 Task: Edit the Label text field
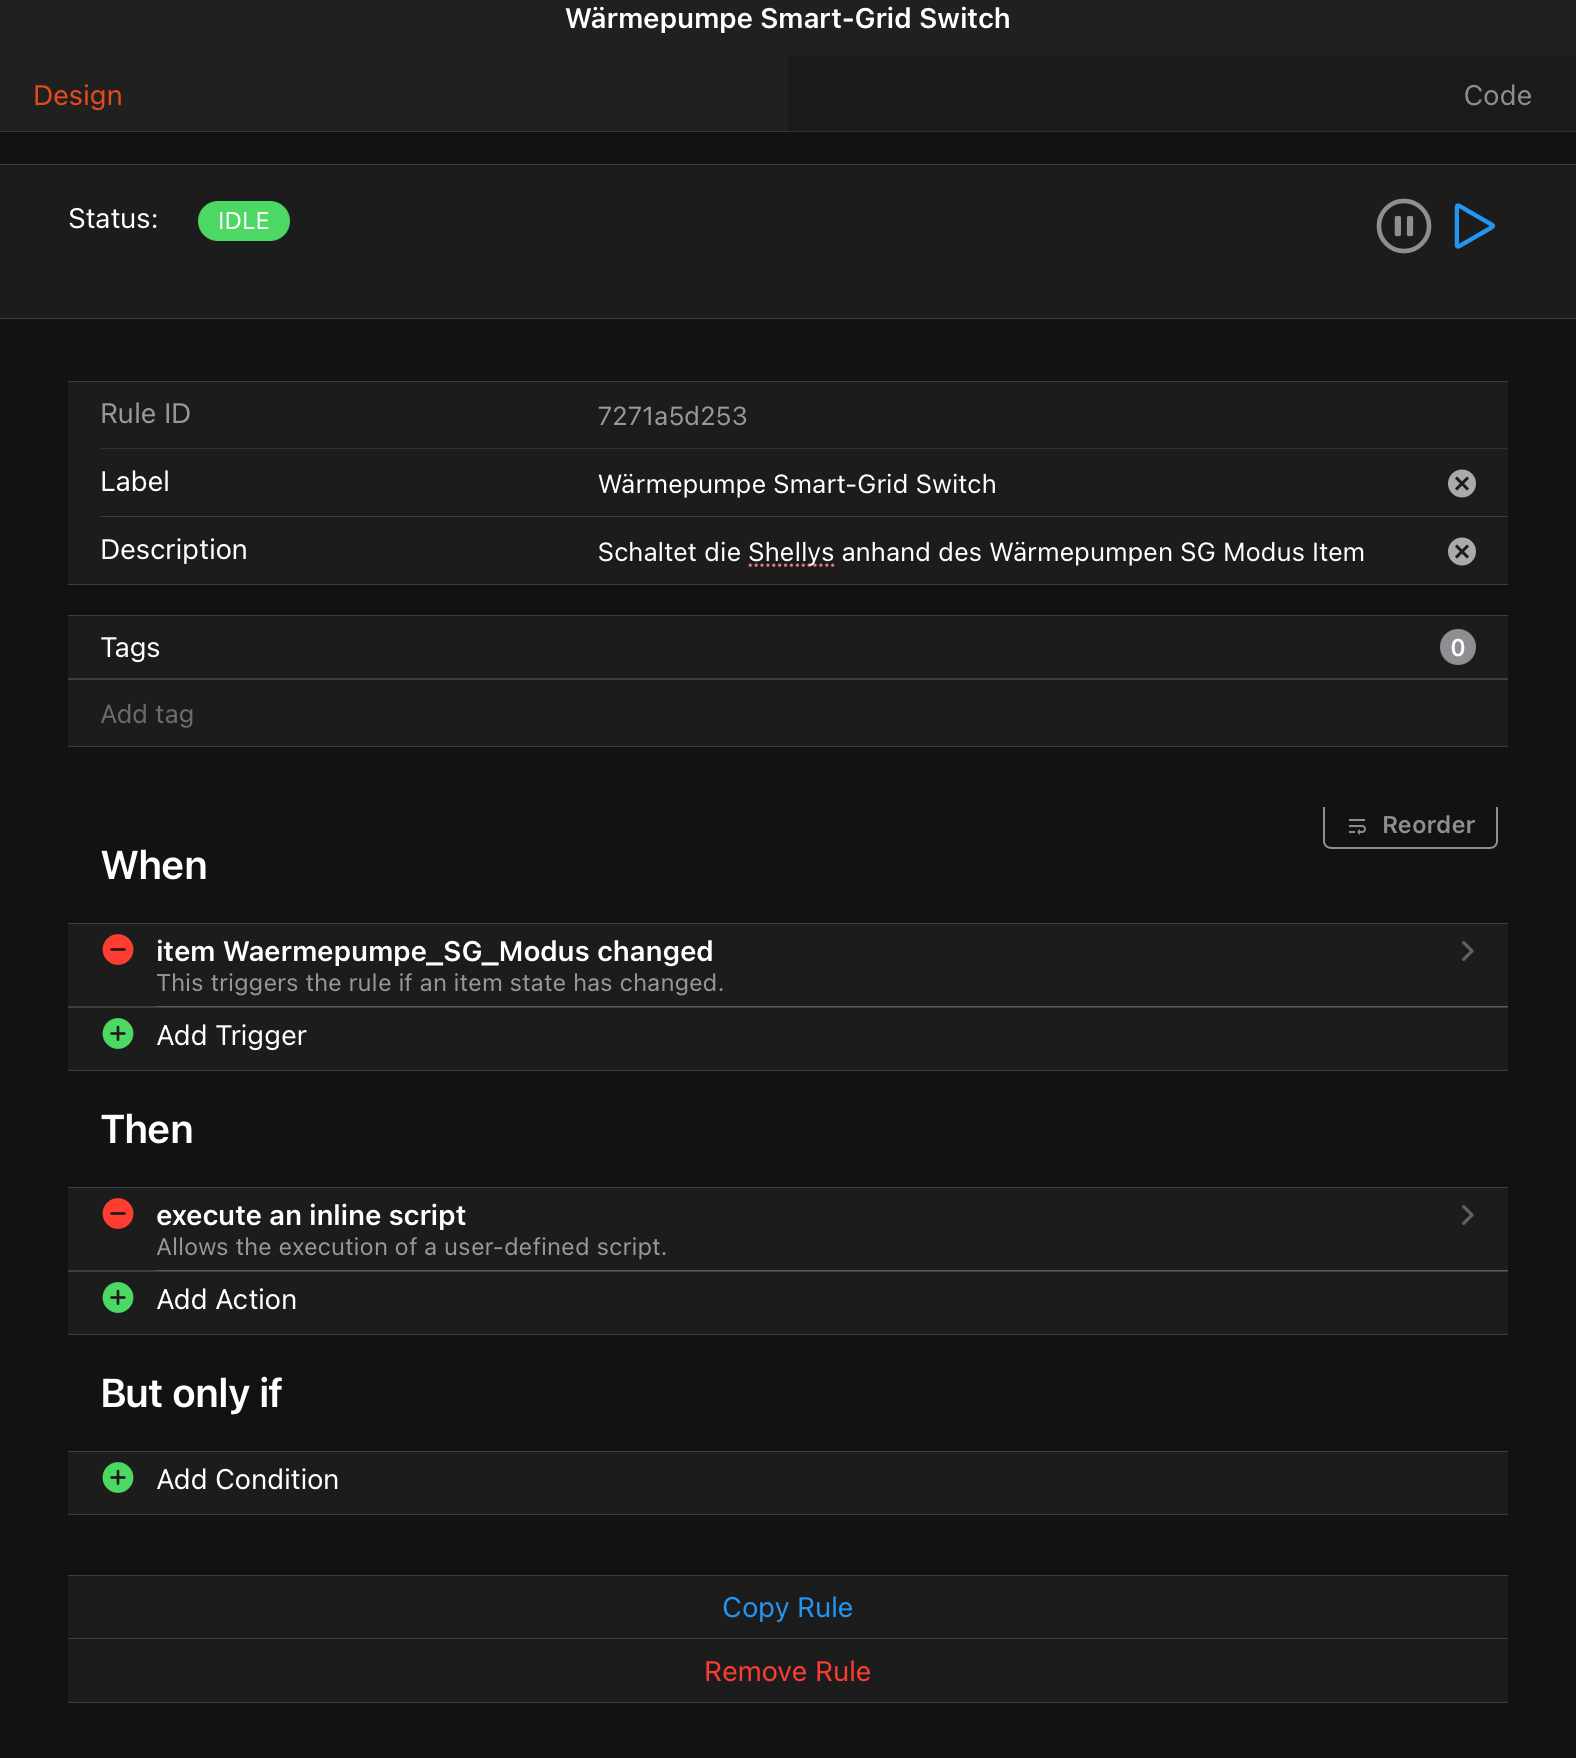coord(1000,484)
